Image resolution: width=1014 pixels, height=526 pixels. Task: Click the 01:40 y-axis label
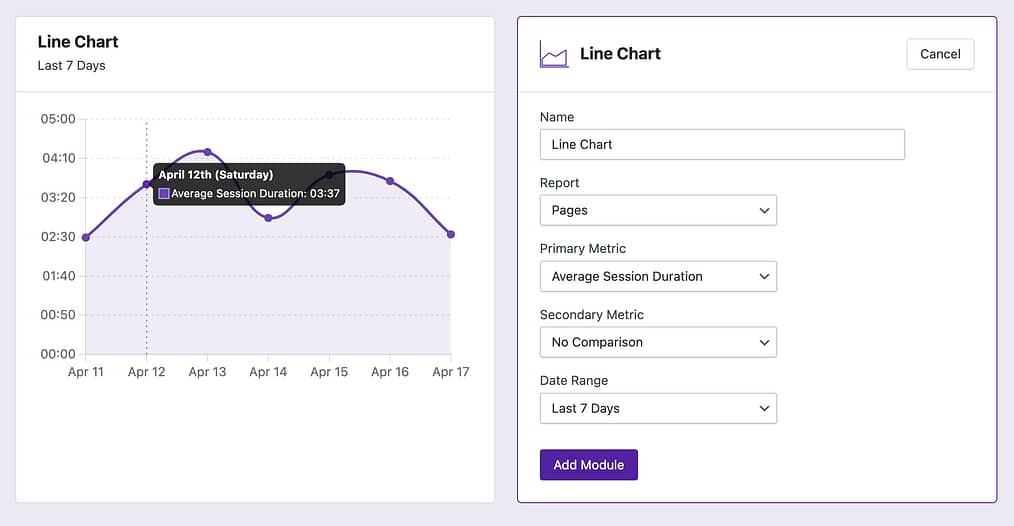pos(58,276)
